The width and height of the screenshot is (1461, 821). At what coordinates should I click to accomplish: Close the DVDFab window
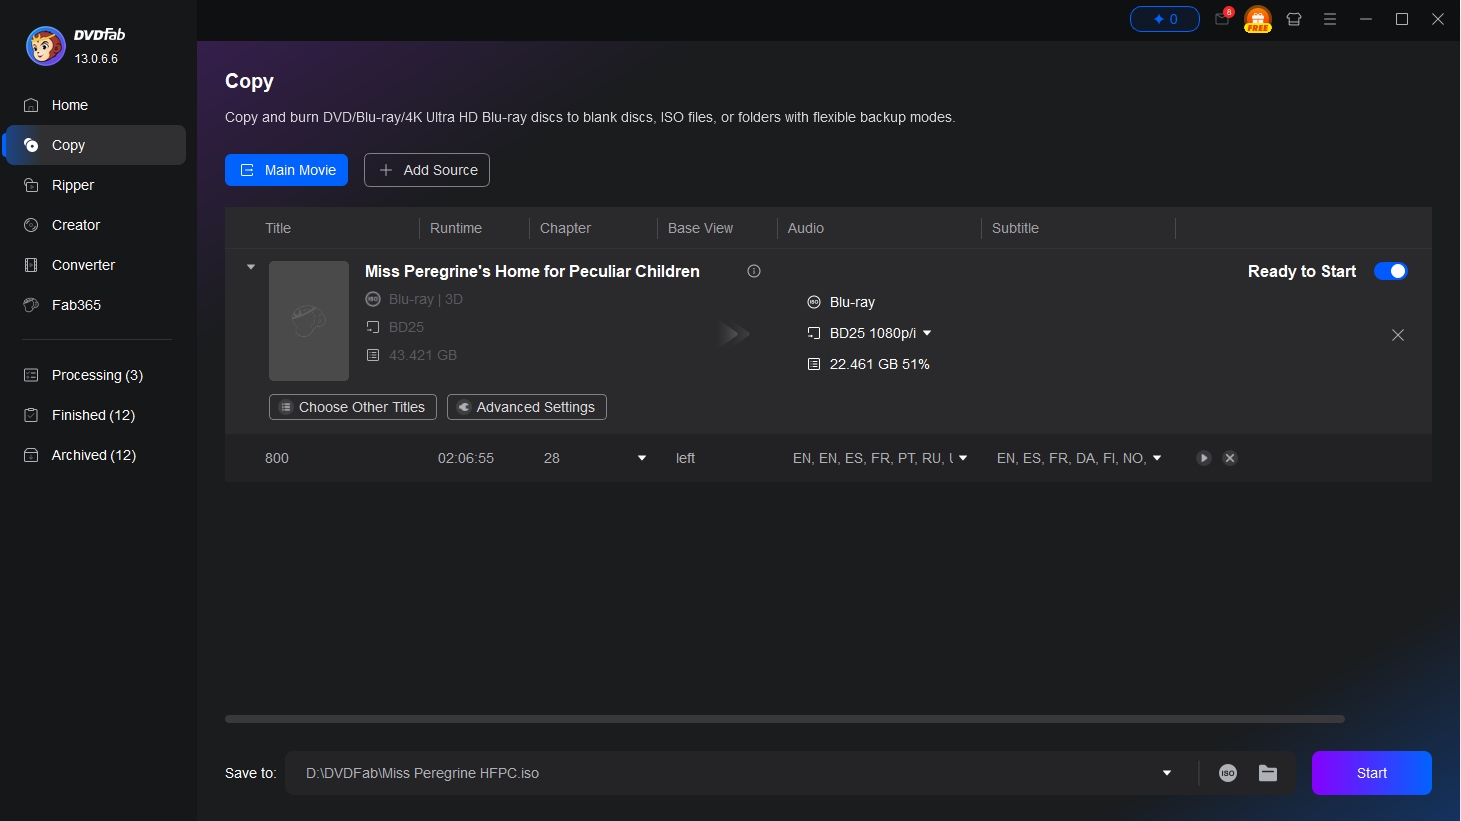[x=1438, y=19]
